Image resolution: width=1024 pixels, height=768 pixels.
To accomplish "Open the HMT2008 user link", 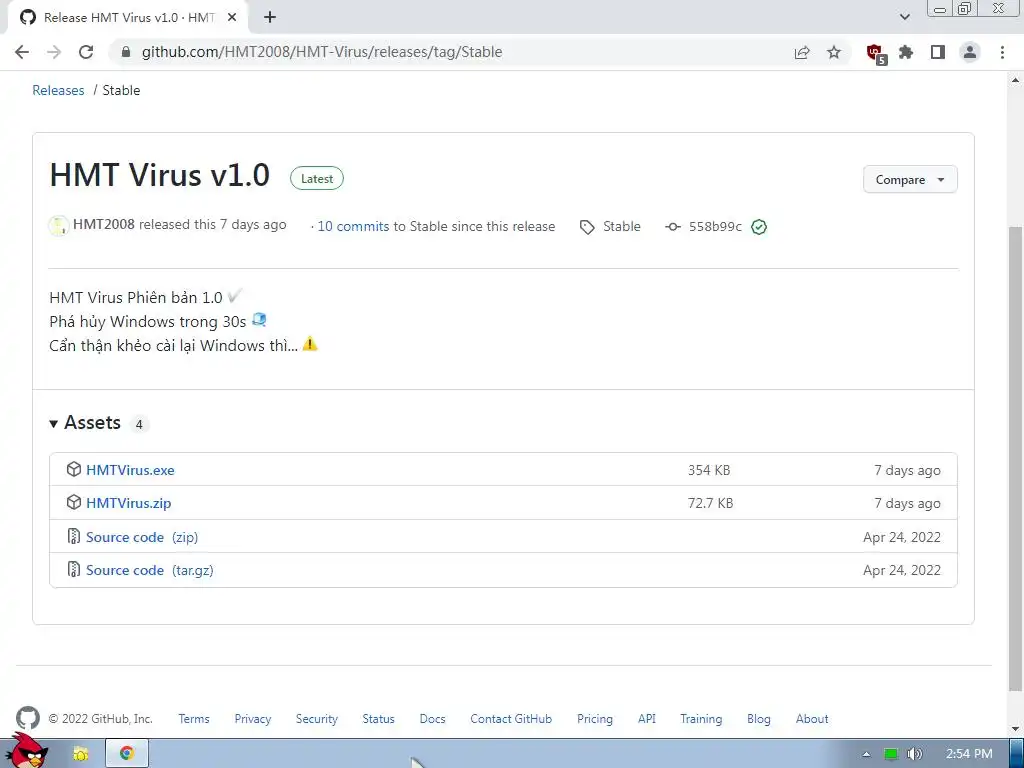I will (x=104, y=225).
